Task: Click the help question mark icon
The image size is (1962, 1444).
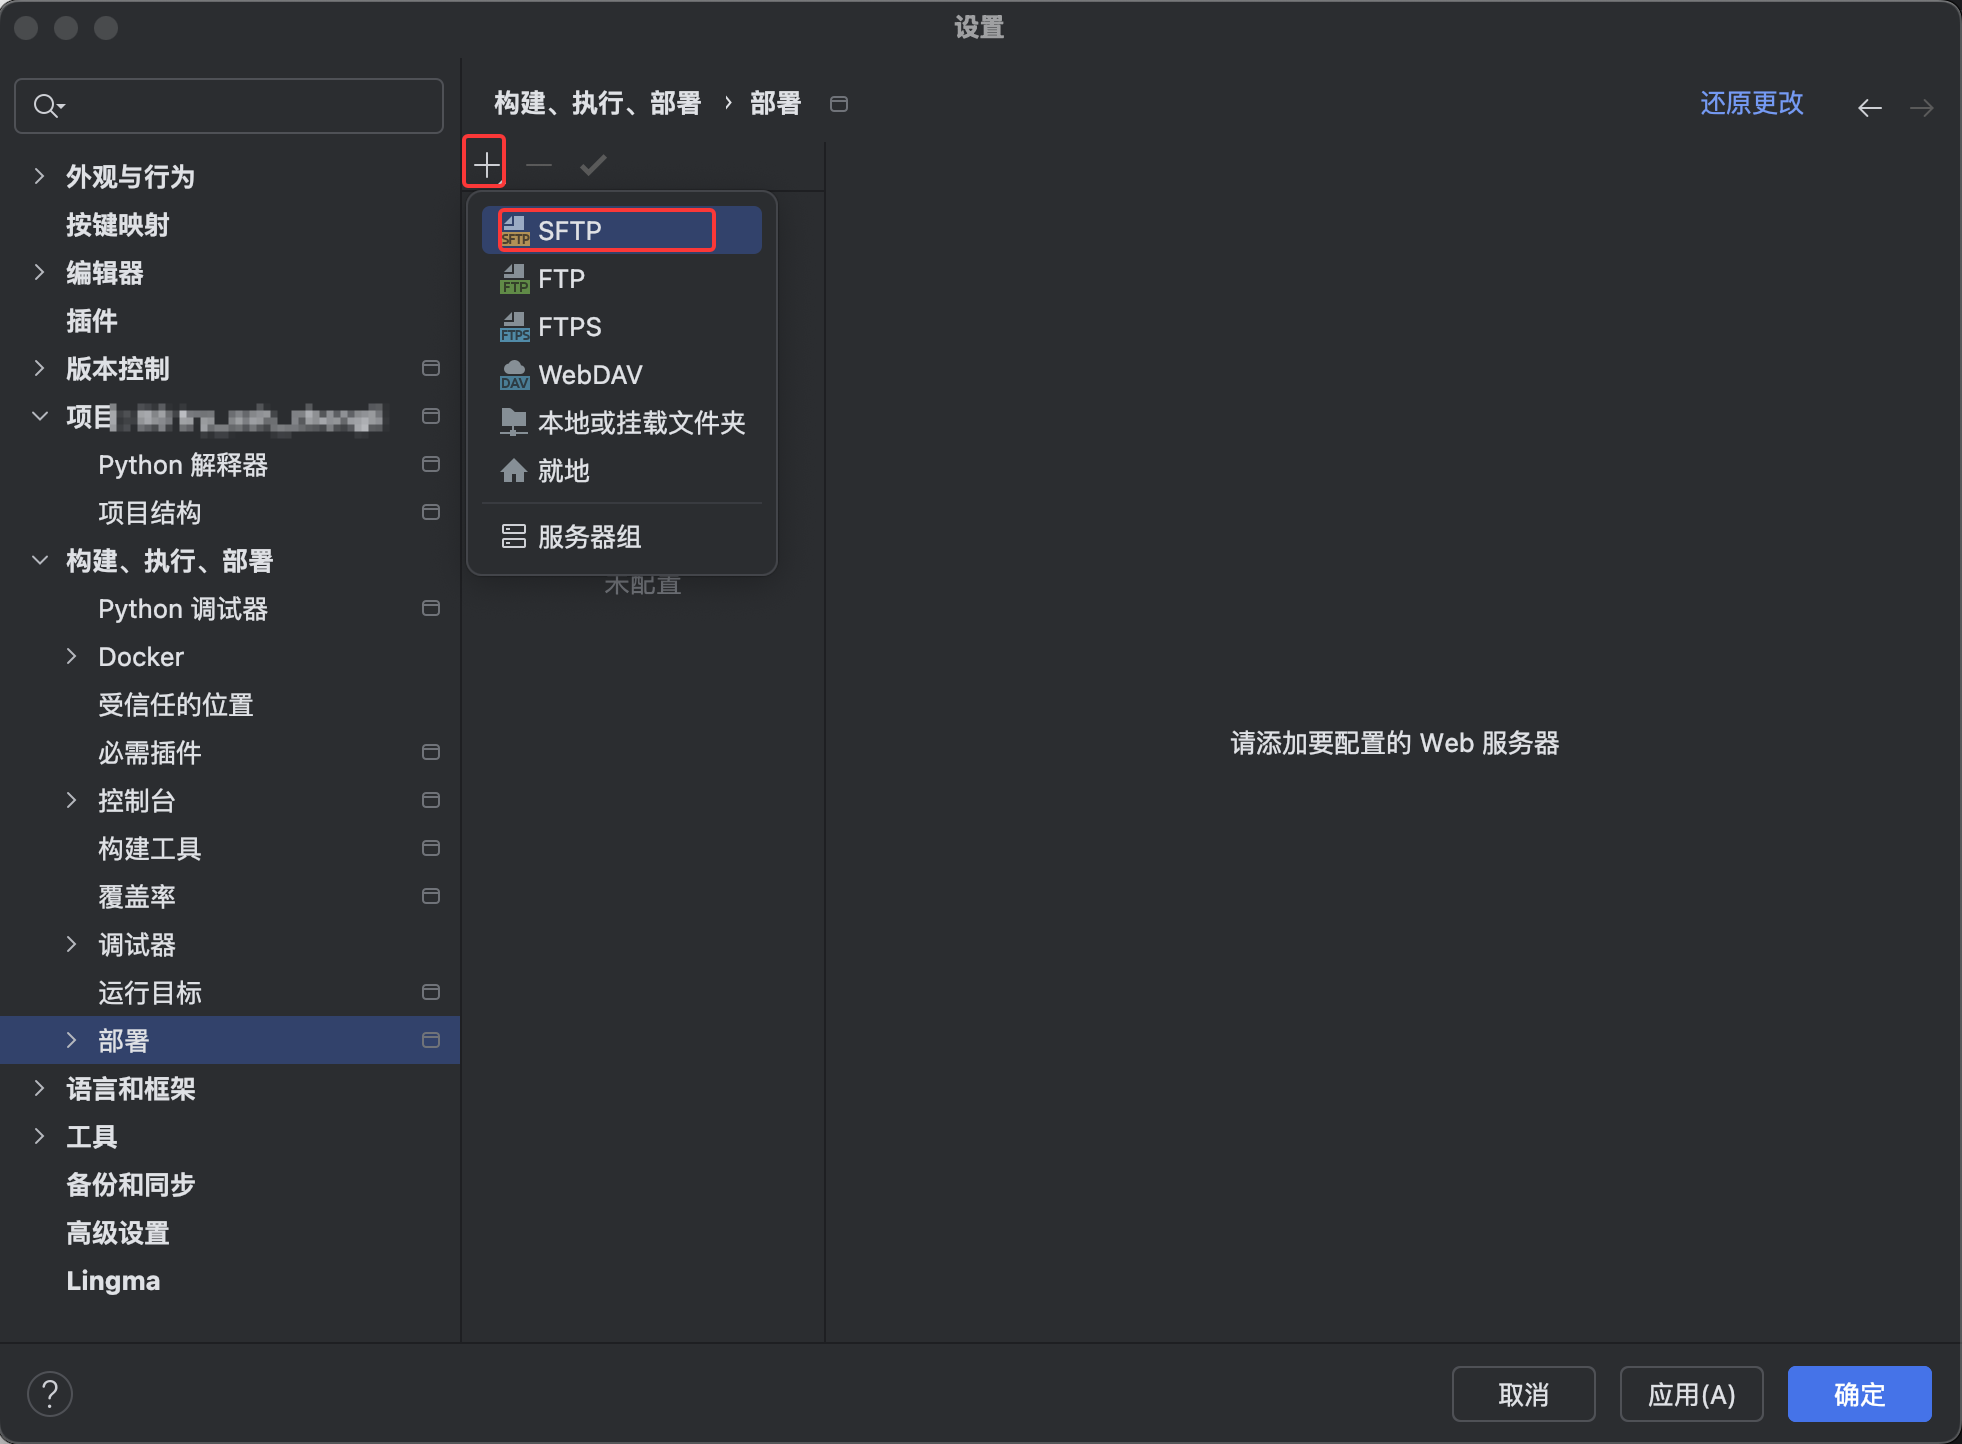Action: click(x=50, y=1393)
